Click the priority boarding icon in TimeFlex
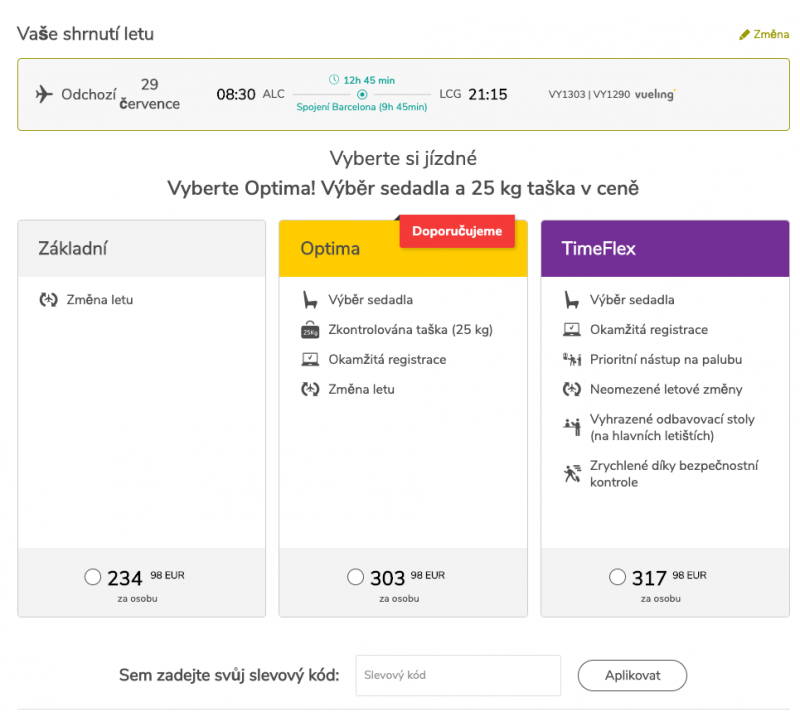The image size is (800, 712). tap(572, 360)
